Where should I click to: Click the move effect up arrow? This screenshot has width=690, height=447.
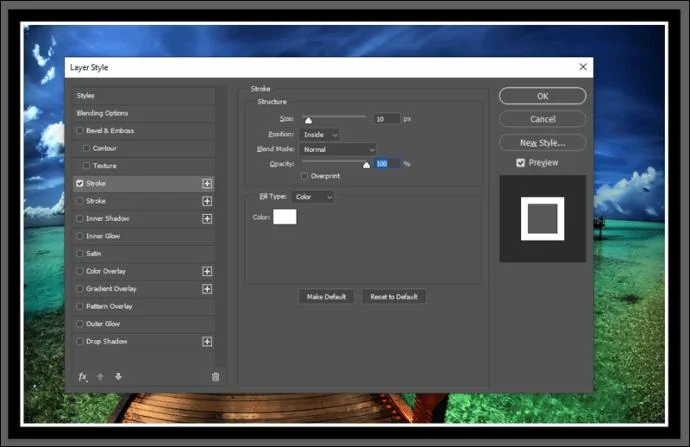(x=100, y=377)
